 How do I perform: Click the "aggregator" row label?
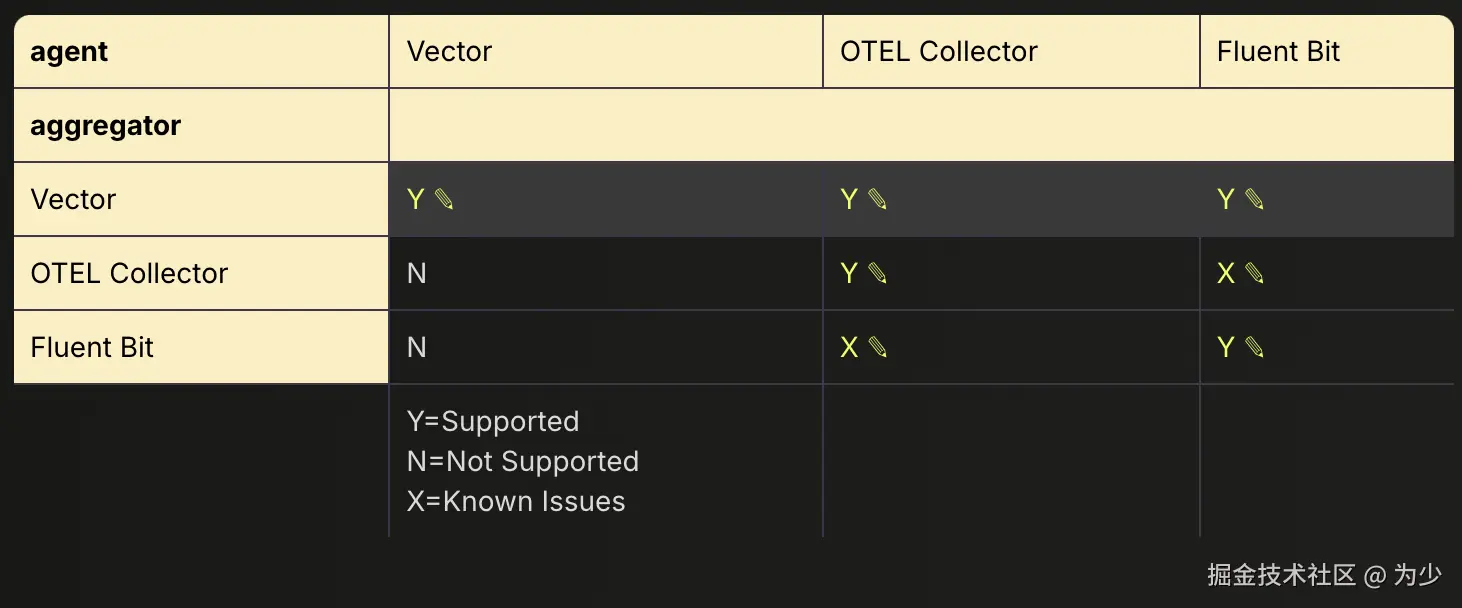coord(106,126)
